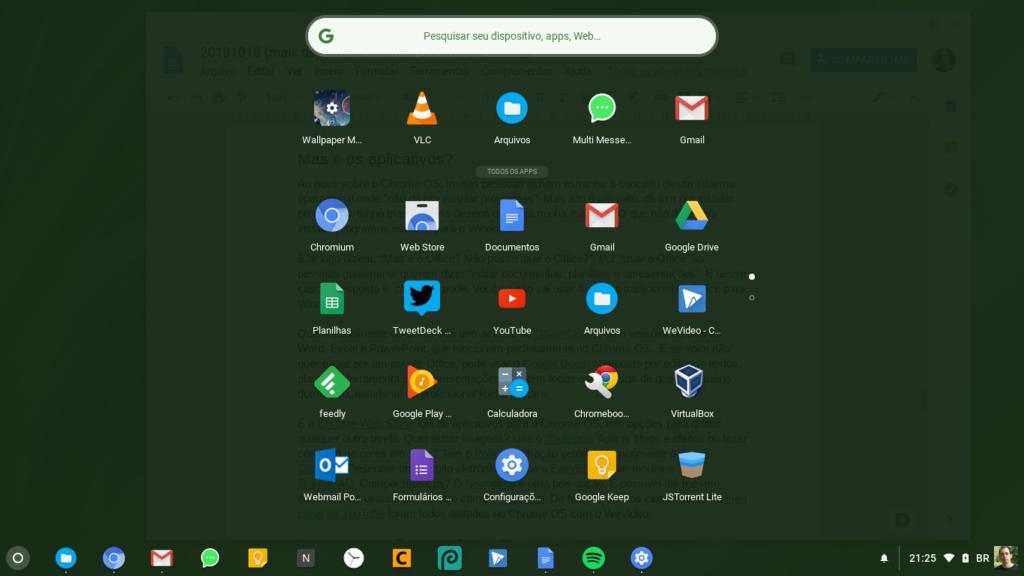The width and height of the screenshot is (1024, 576).
Task: Open the Complementos menu in Google Docs
Action: point(517,71)
